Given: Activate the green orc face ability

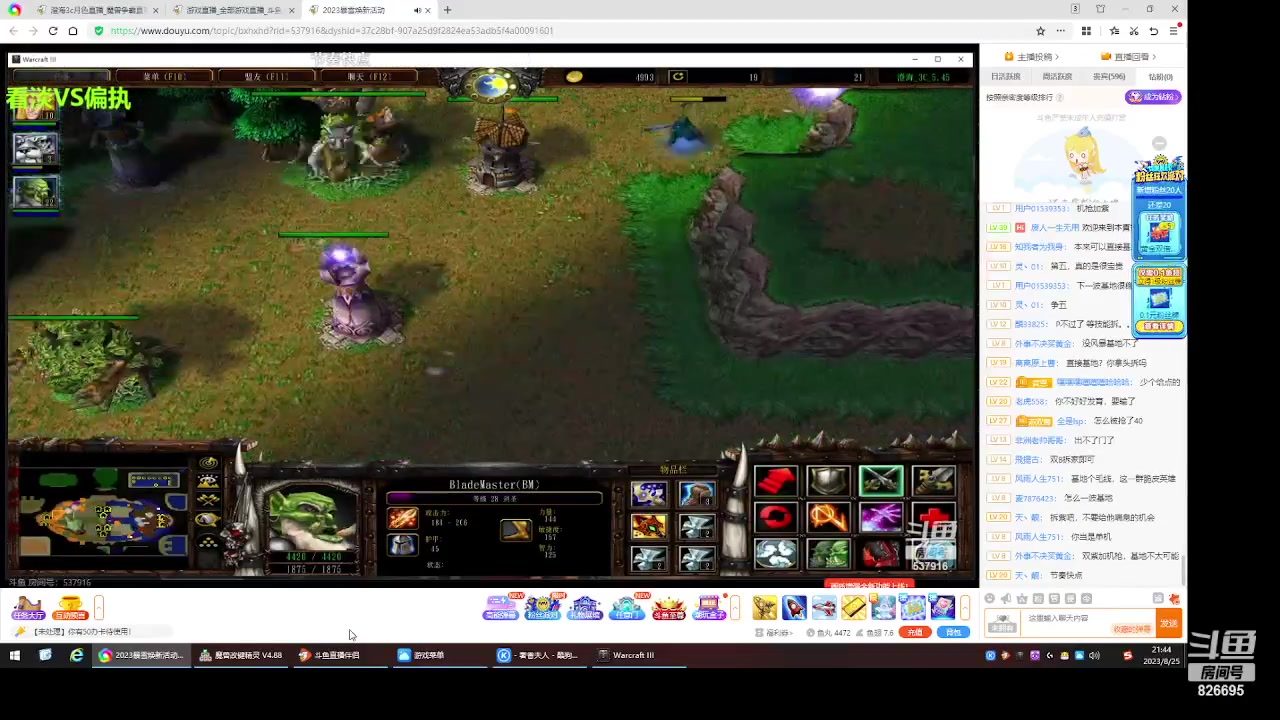Looking at the screenshot, I should pyautogui.click(x=828, y=553).
